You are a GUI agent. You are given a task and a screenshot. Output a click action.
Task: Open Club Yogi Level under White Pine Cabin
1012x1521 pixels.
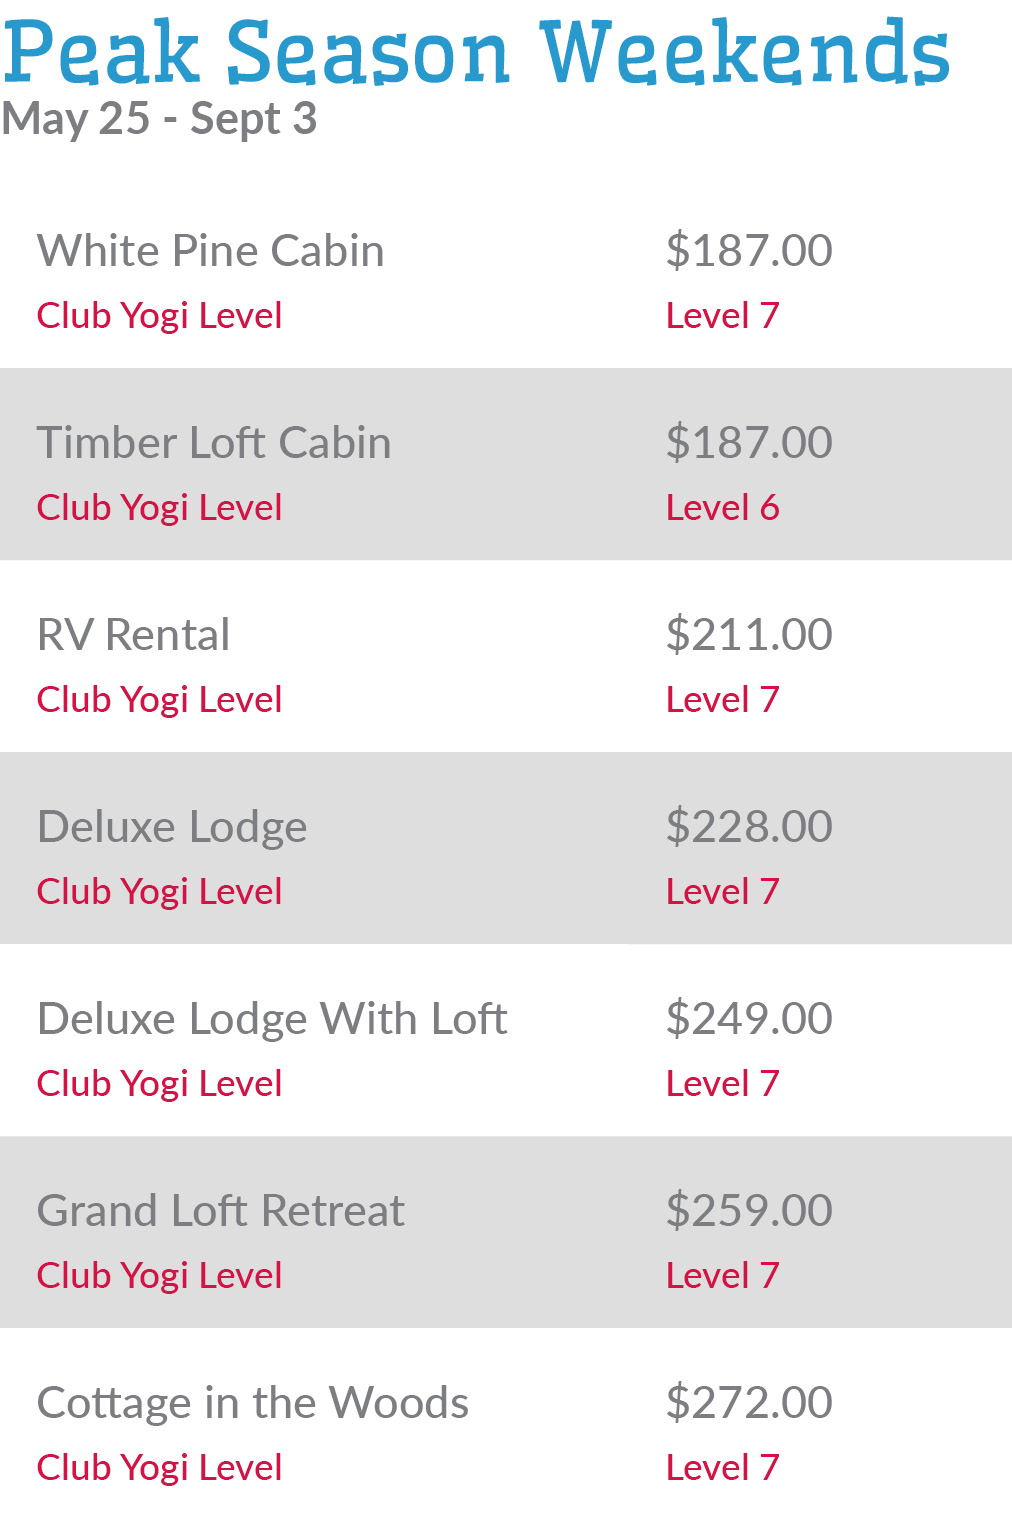click(159, 316)
